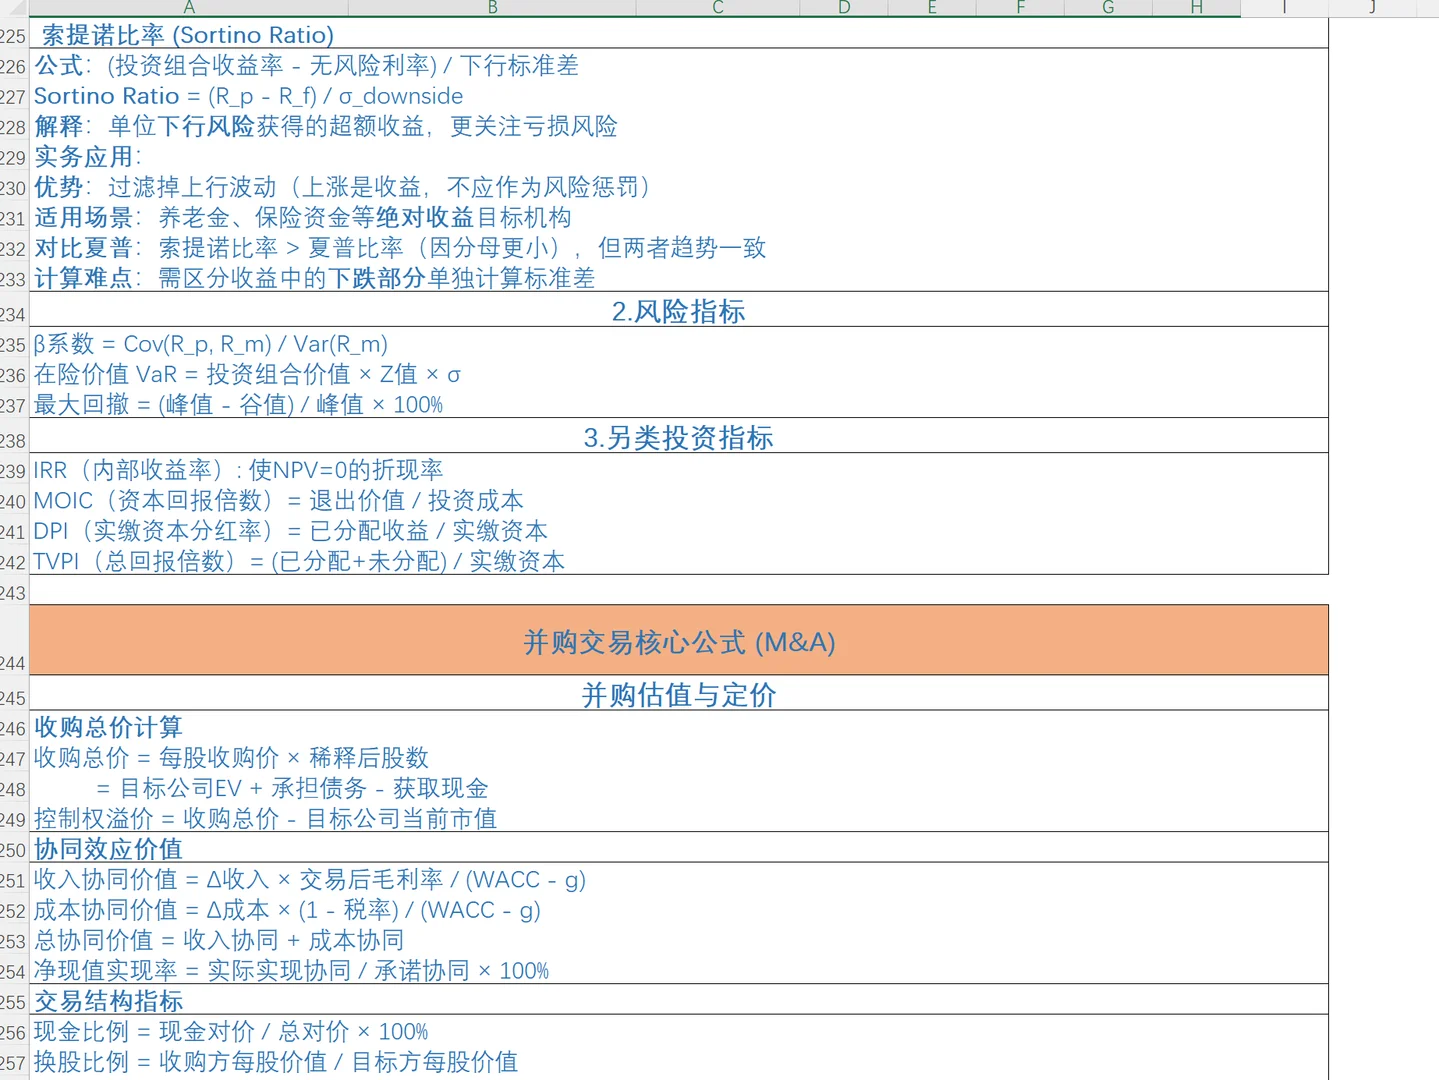Image resolution: width=1439 pixels, height=1080 pixels.
Task: Click the 换股比例 formula cell
Action: pos(275,1062)
